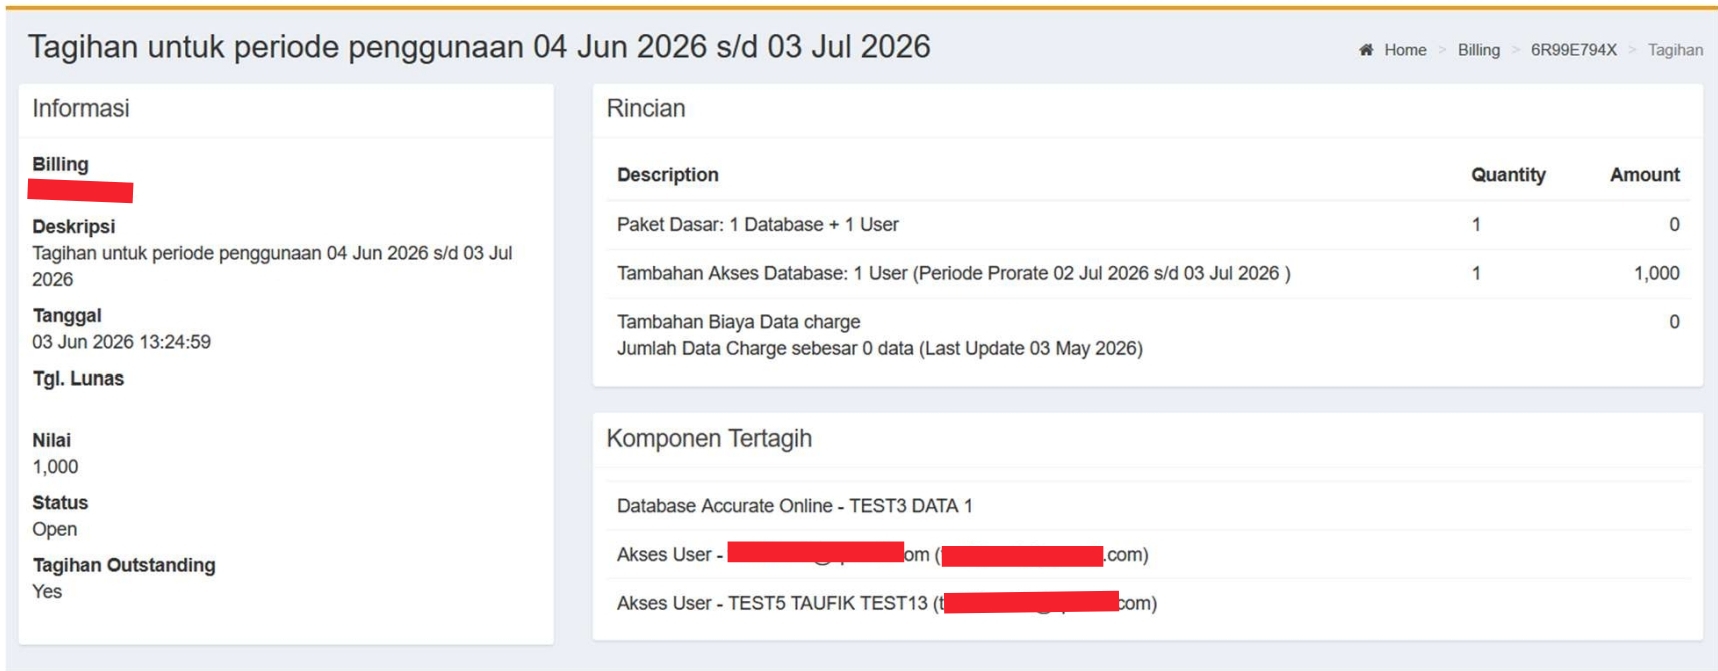
Task: Select the Tambahan Biaya Data charge row
Action: pyautogui.click(x=738, y=322)
